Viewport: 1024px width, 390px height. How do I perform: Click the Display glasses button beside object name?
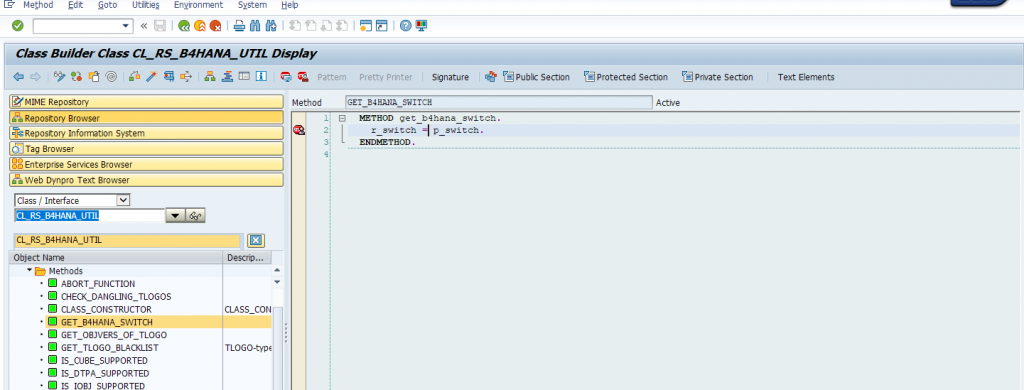coord(195,216)
